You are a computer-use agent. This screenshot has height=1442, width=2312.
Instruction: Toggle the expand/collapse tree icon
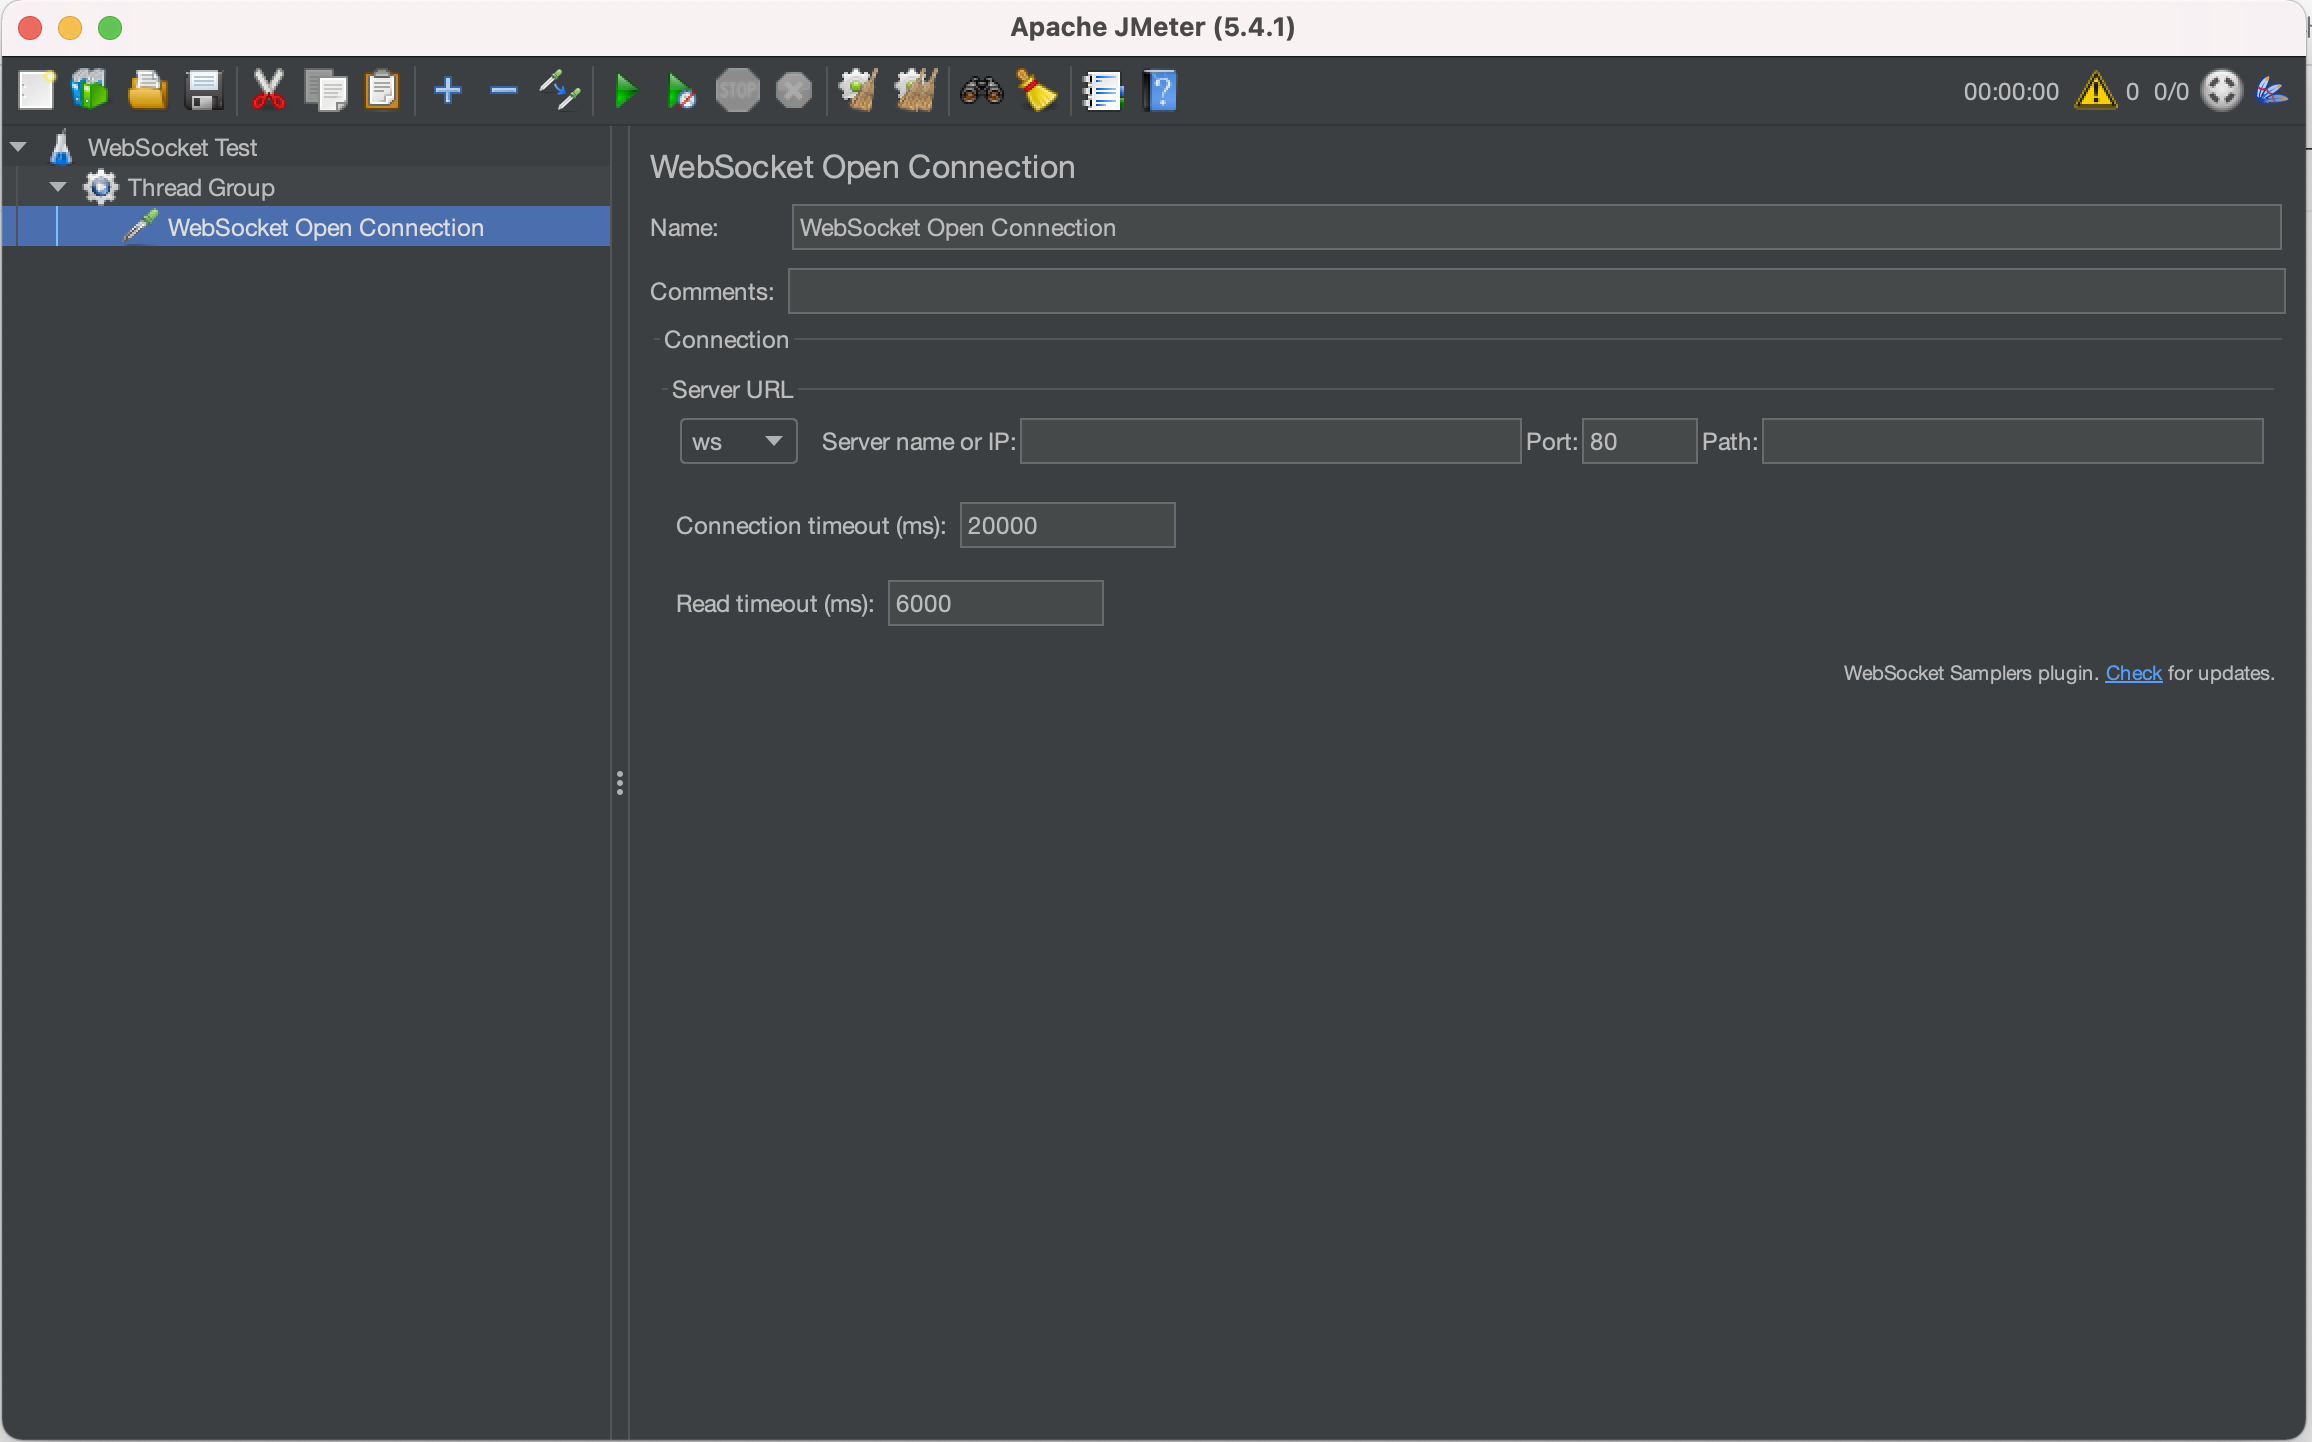click(560, 91)
